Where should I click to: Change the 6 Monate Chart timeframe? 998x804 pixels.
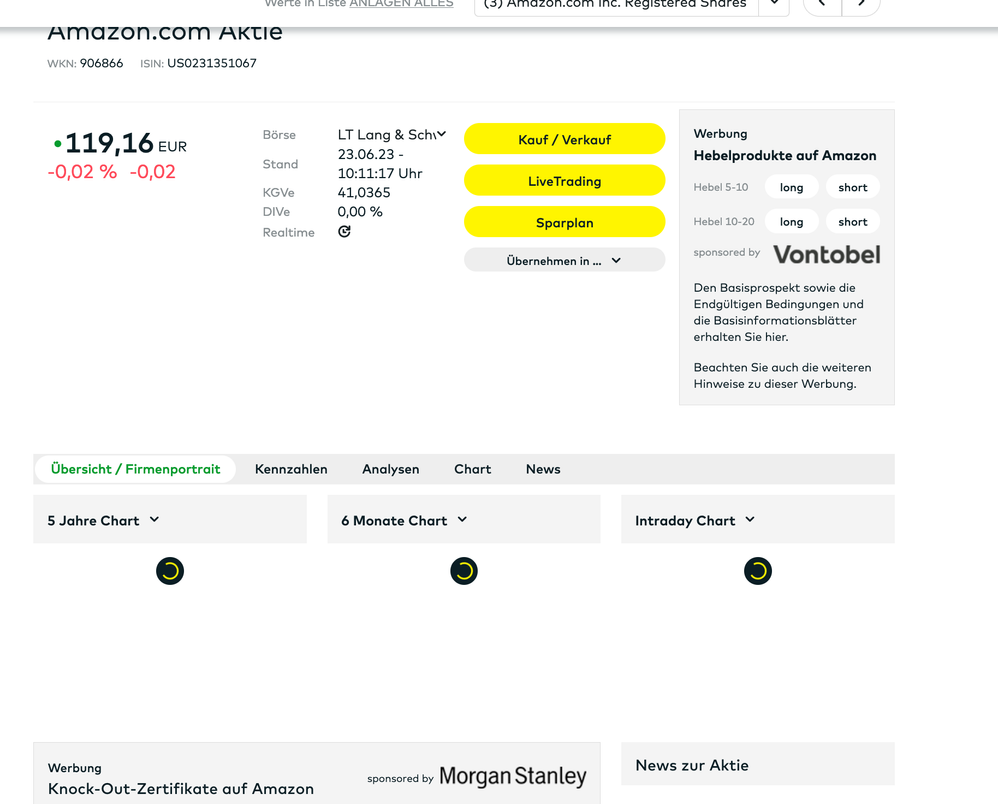coord(404,520)
